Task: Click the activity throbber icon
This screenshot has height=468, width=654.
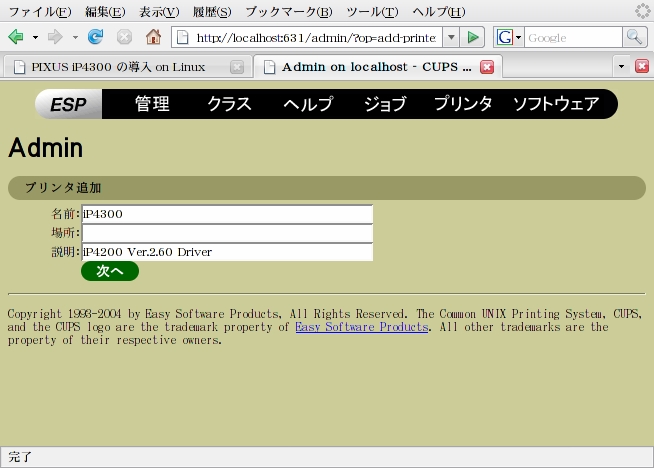Action: (x=642, y=11)
